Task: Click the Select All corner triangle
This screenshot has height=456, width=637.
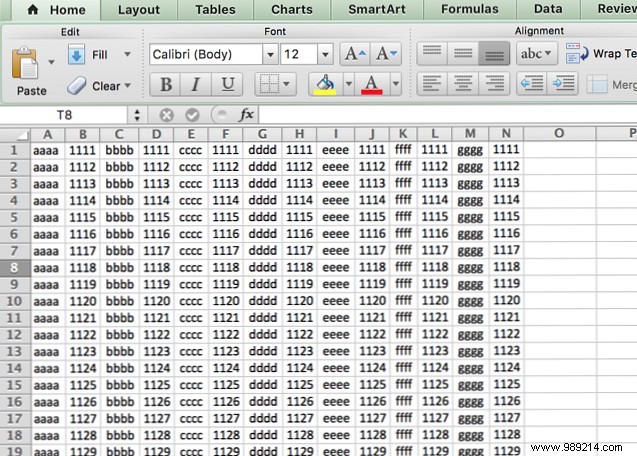Action: 22,135
